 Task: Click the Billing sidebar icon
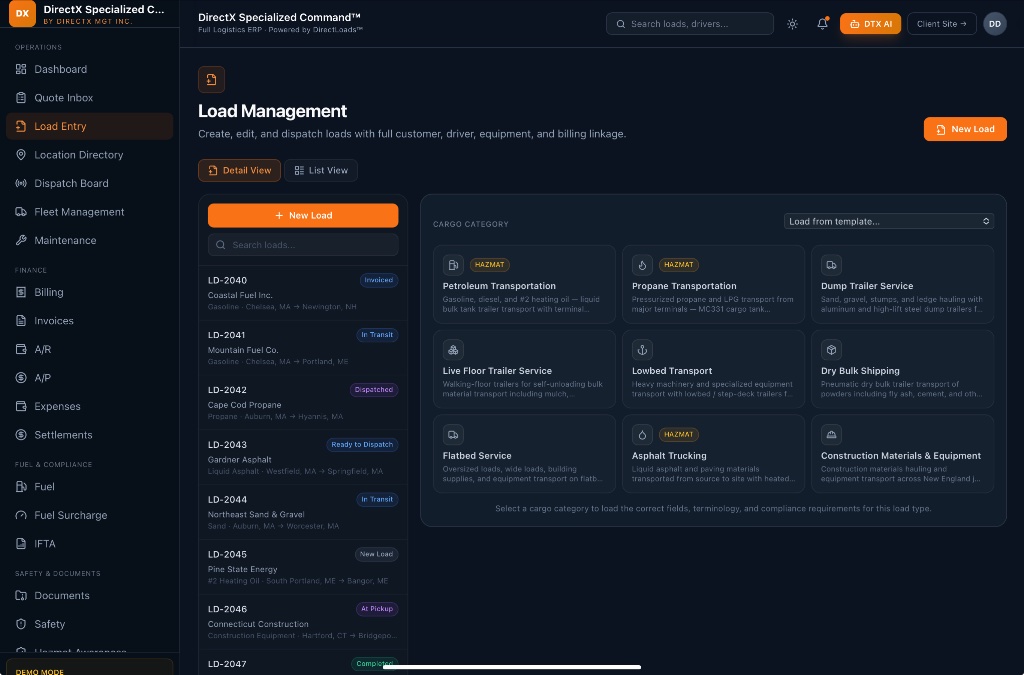click(x=21, y=292)
